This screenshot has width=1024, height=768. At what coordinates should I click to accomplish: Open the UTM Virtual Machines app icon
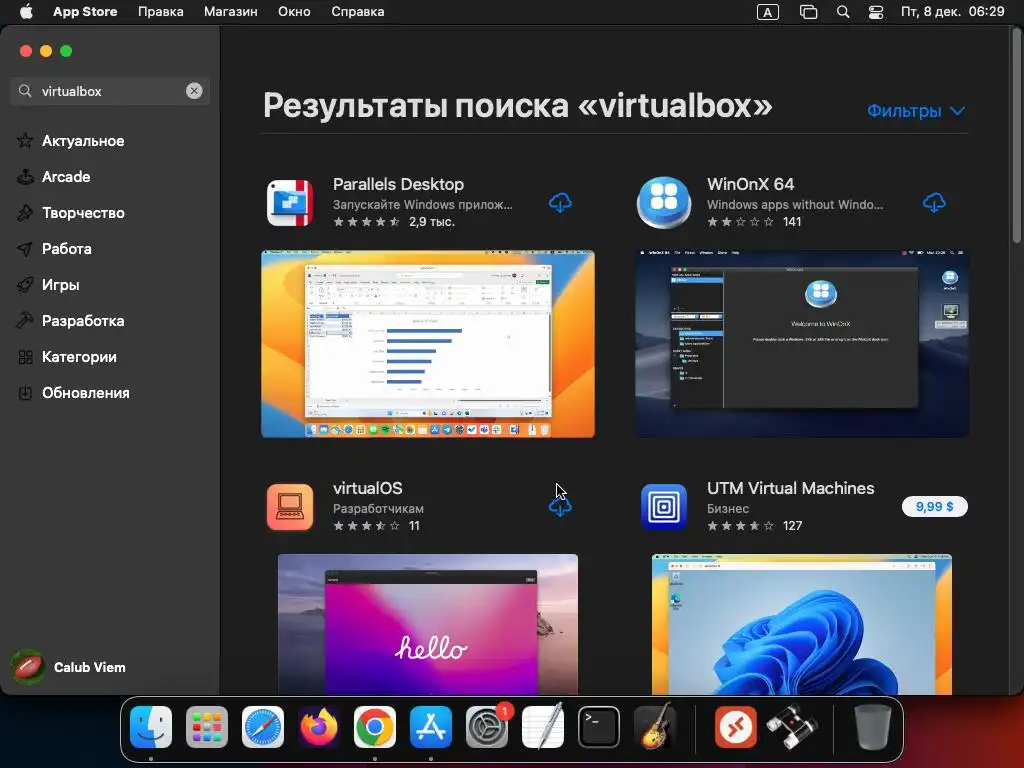point(664,507)
